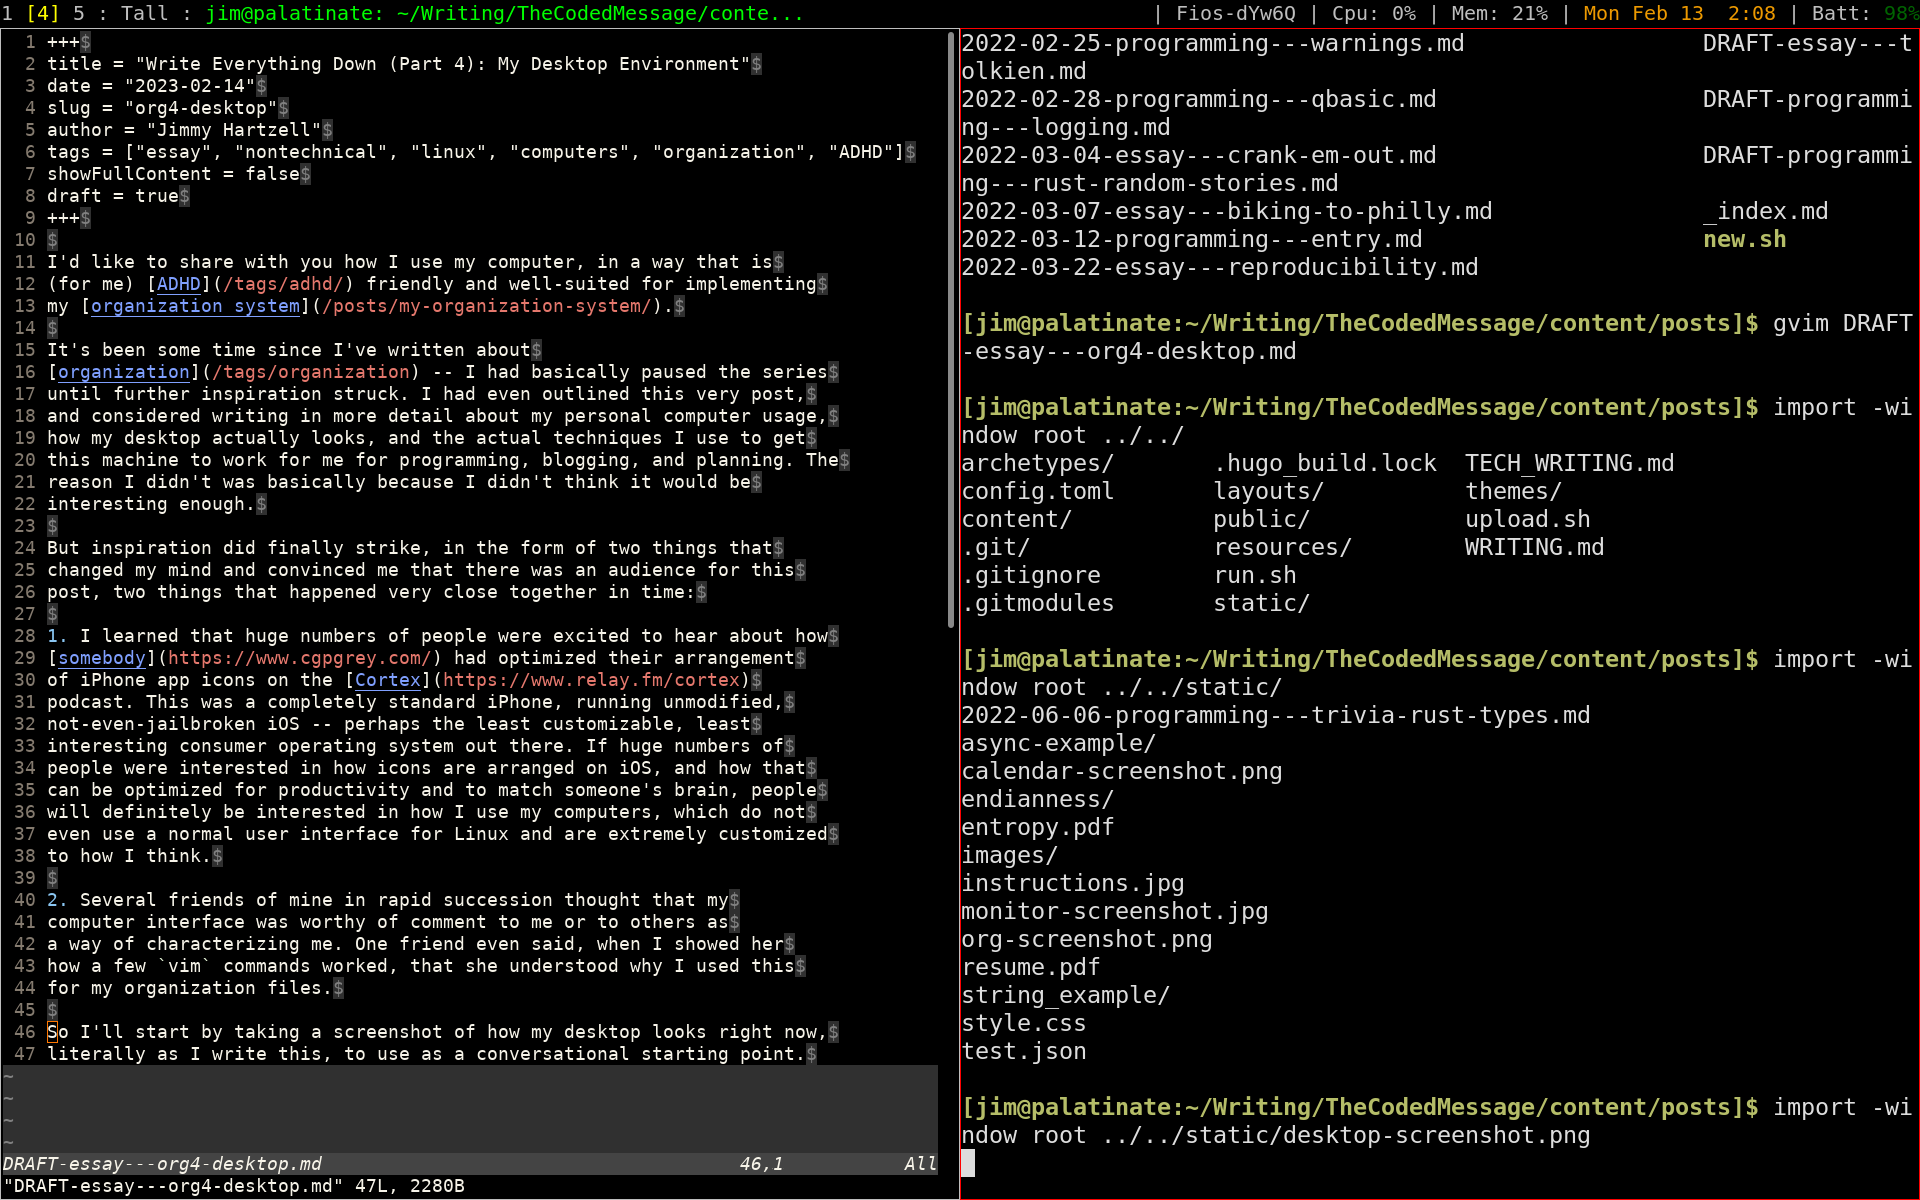This screenshot has height=1200, width=1920.
Task: Click the Tall layout indicator
Action: click(x=143, y=13)
